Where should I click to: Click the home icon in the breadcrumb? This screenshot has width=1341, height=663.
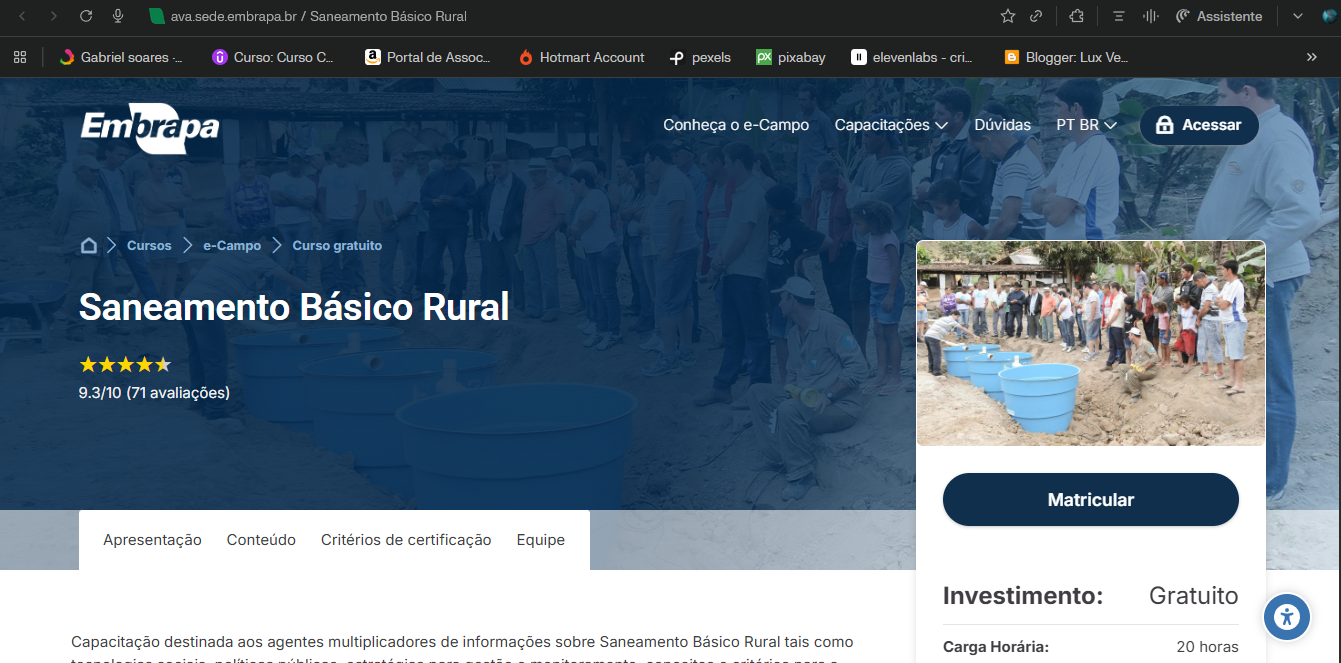[x=88, y=245]
